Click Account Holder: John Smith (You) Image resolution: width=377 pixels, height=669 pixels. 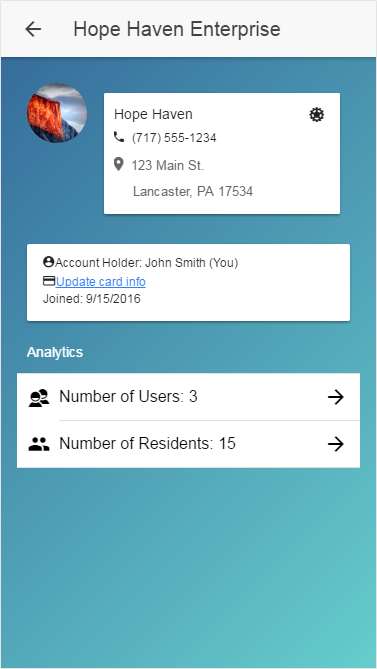(146, 262)
